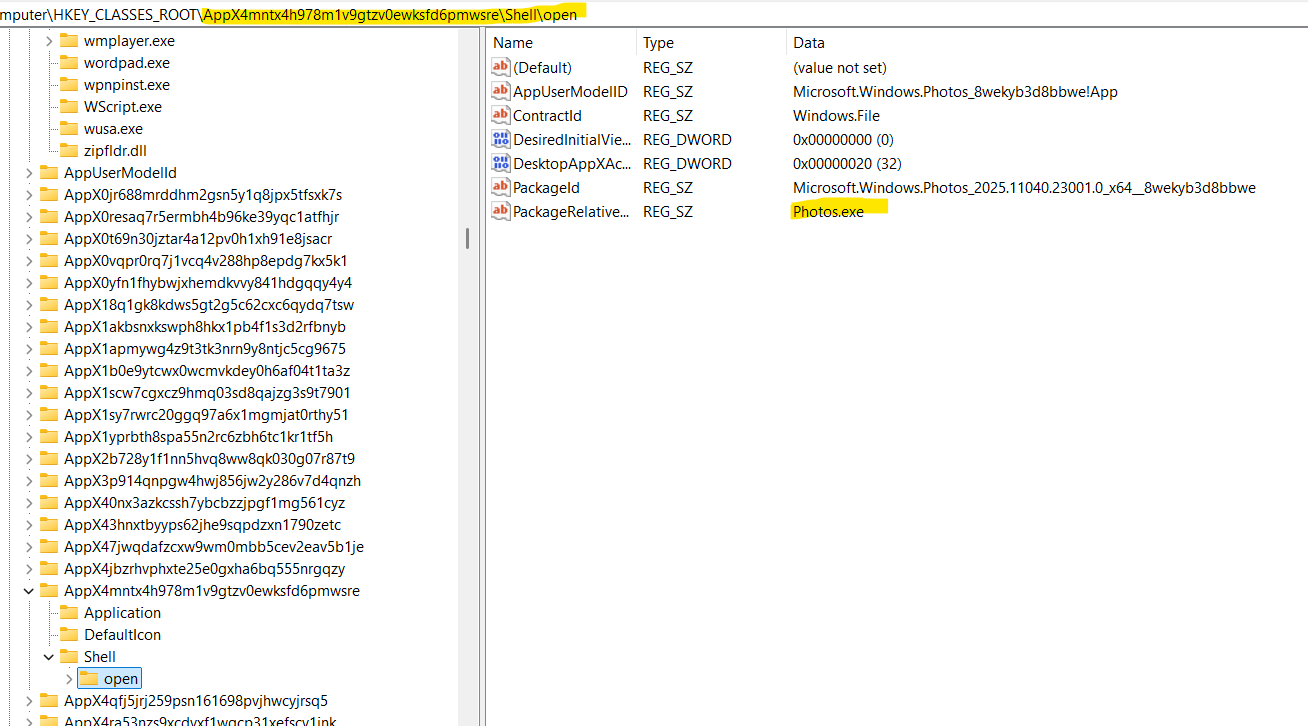The height and width of the screenshot is (726, 1308).
Task: Click the folder icon of the Application subkey
Action: tap(69, 613)
